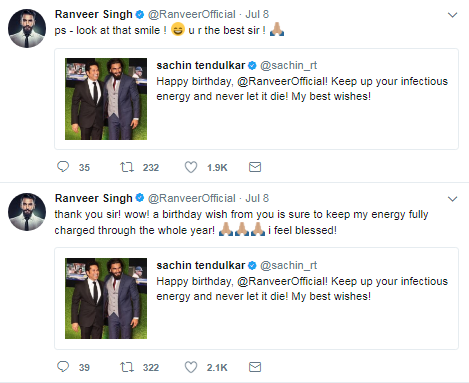
Task: Open Ranveer Singh profile name in first tweet
Action: coord(94,14)
